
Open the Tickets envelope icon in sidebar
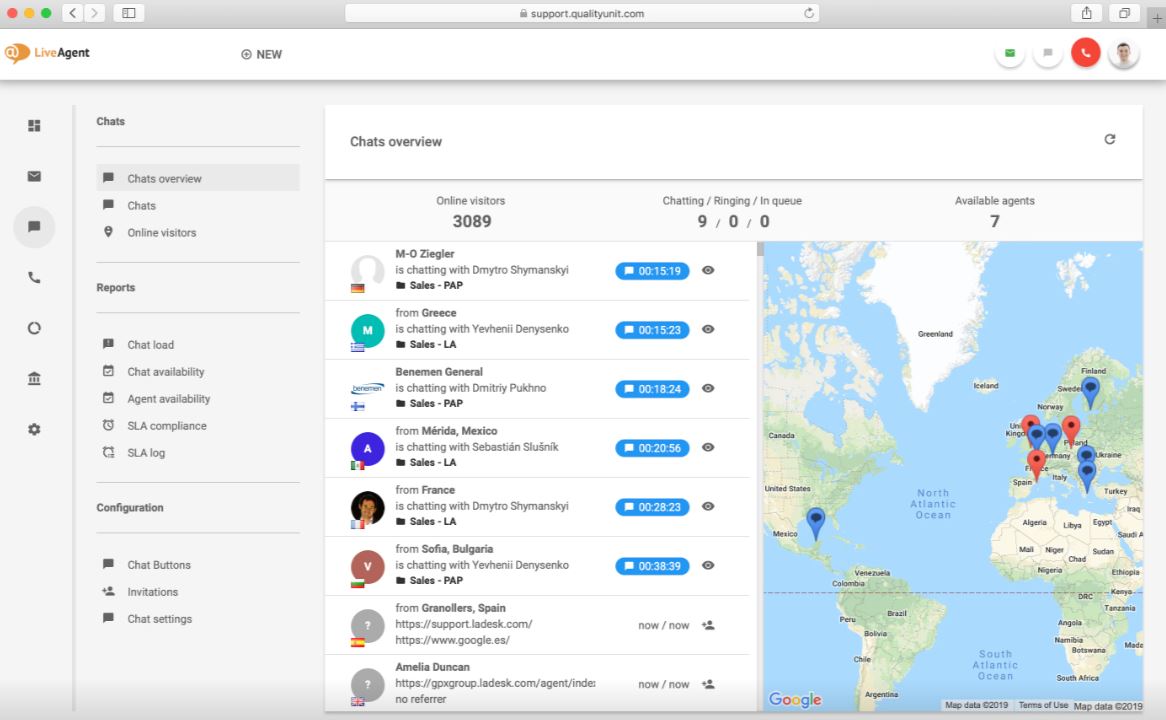[34, 176]
